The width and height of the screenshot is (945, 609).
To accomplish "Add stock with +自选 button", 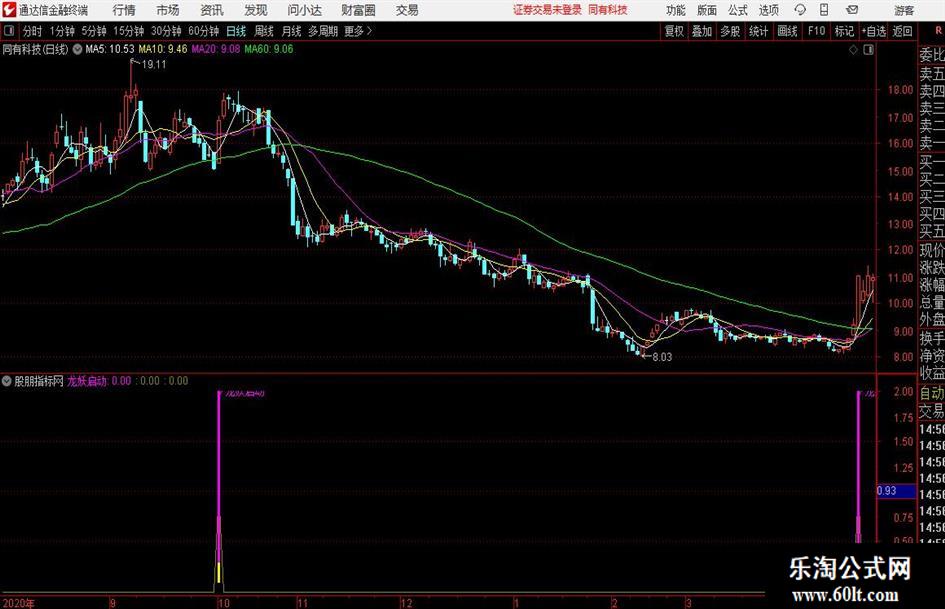I will 873,31.
